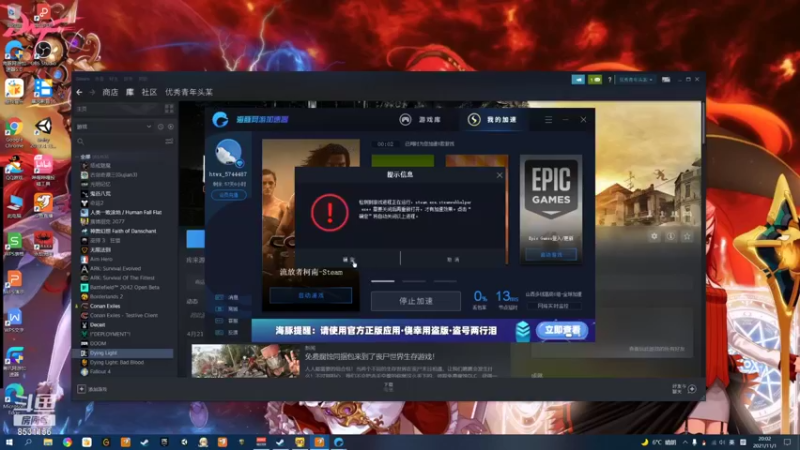Select Human Fall Flat in library
The height and width of the screenshot is (450, 800).
[126, 212]
